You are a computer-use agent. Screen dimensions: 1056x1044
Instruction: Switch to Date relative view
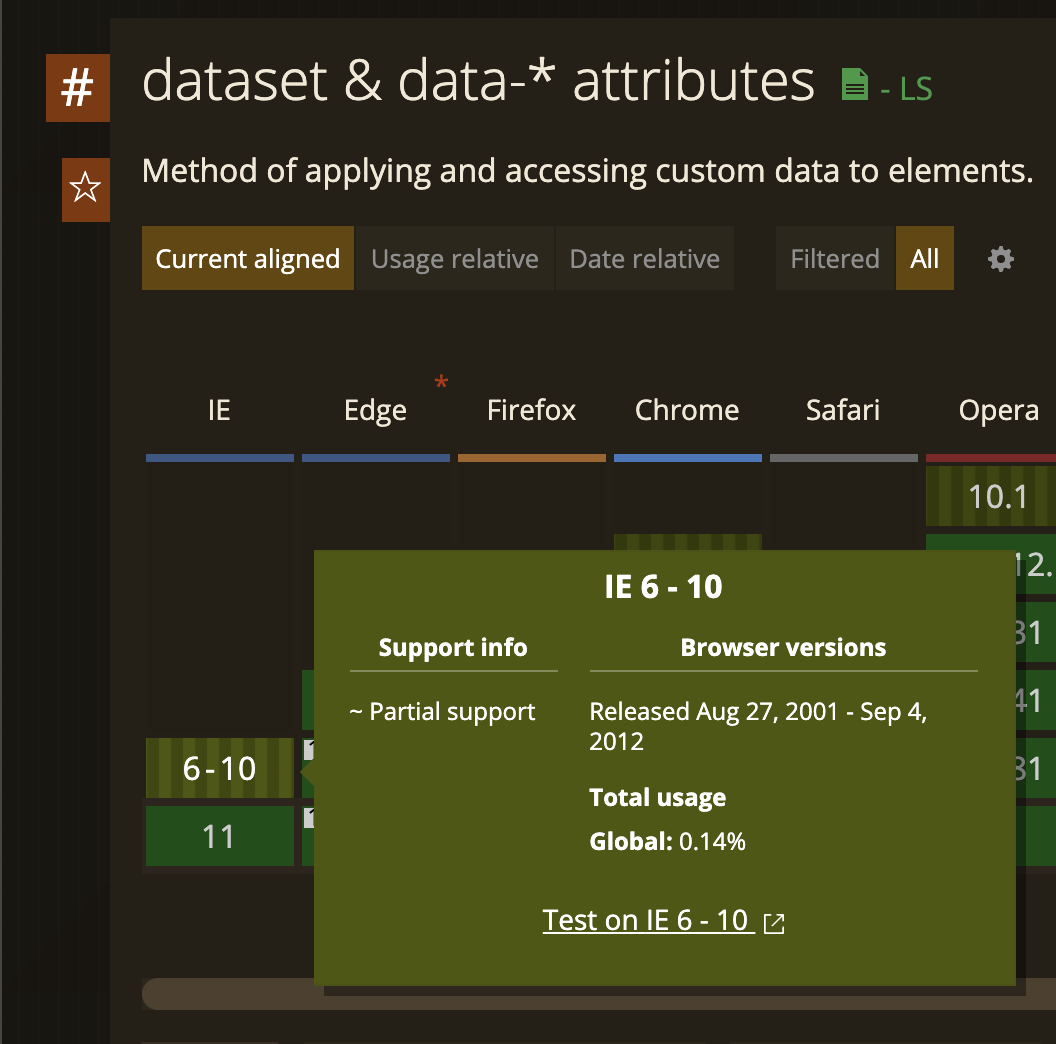click(x=645, y=259)
